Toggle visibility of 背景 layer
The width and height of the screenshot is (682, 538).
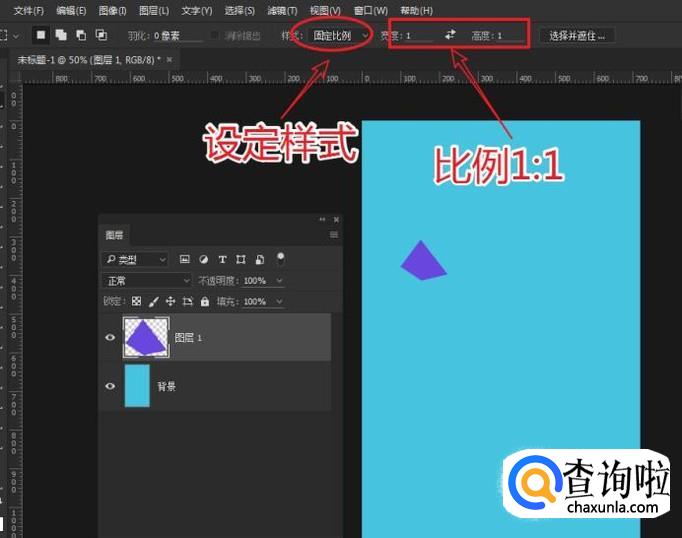110,386
